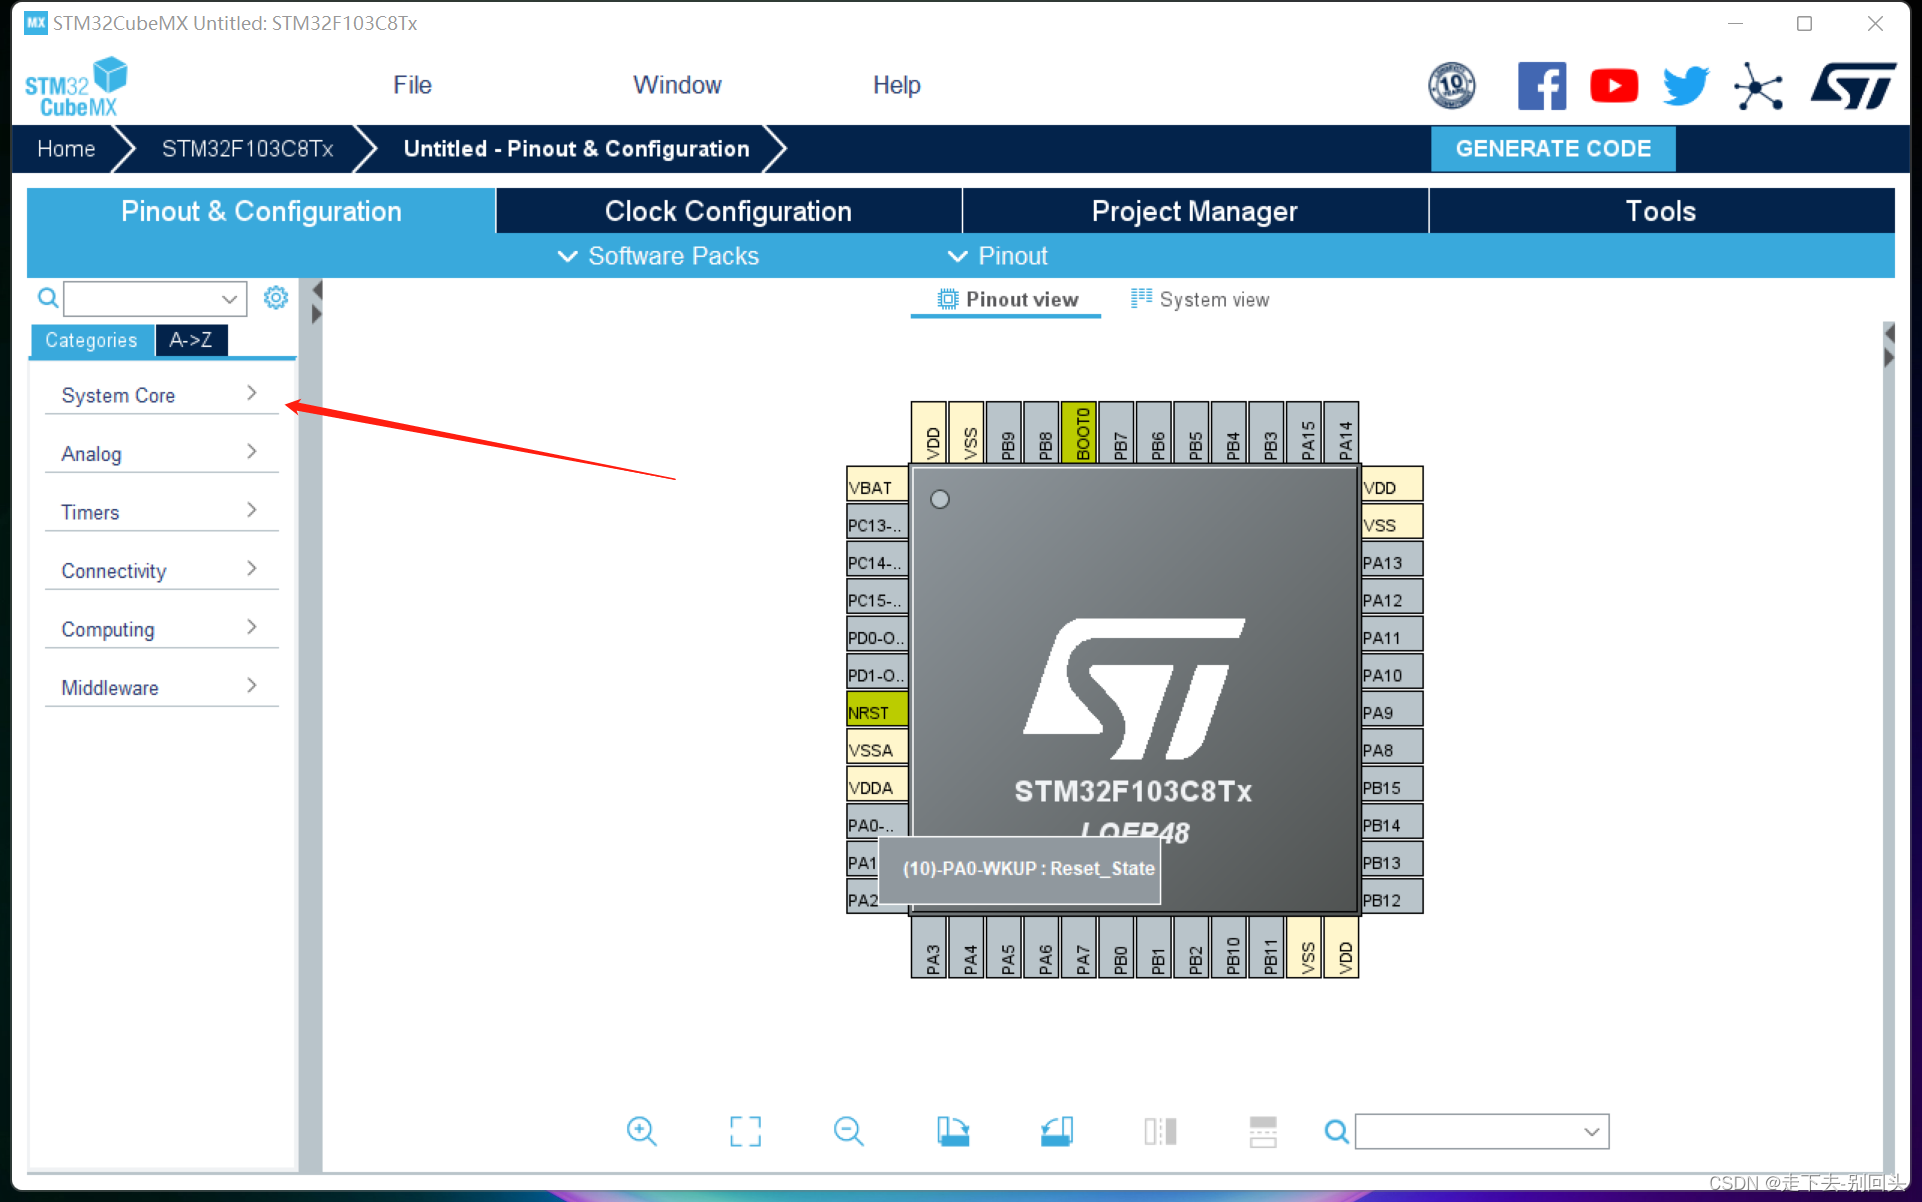Toggle the split vertical view icon
This screenshot has height=1202, width=1922.
click(x=1160, y=1131)
